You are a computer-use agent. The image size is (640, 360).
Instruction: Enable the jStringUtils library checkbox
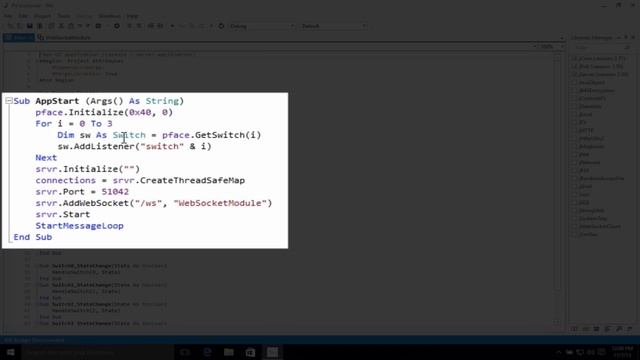click(576, 210)
